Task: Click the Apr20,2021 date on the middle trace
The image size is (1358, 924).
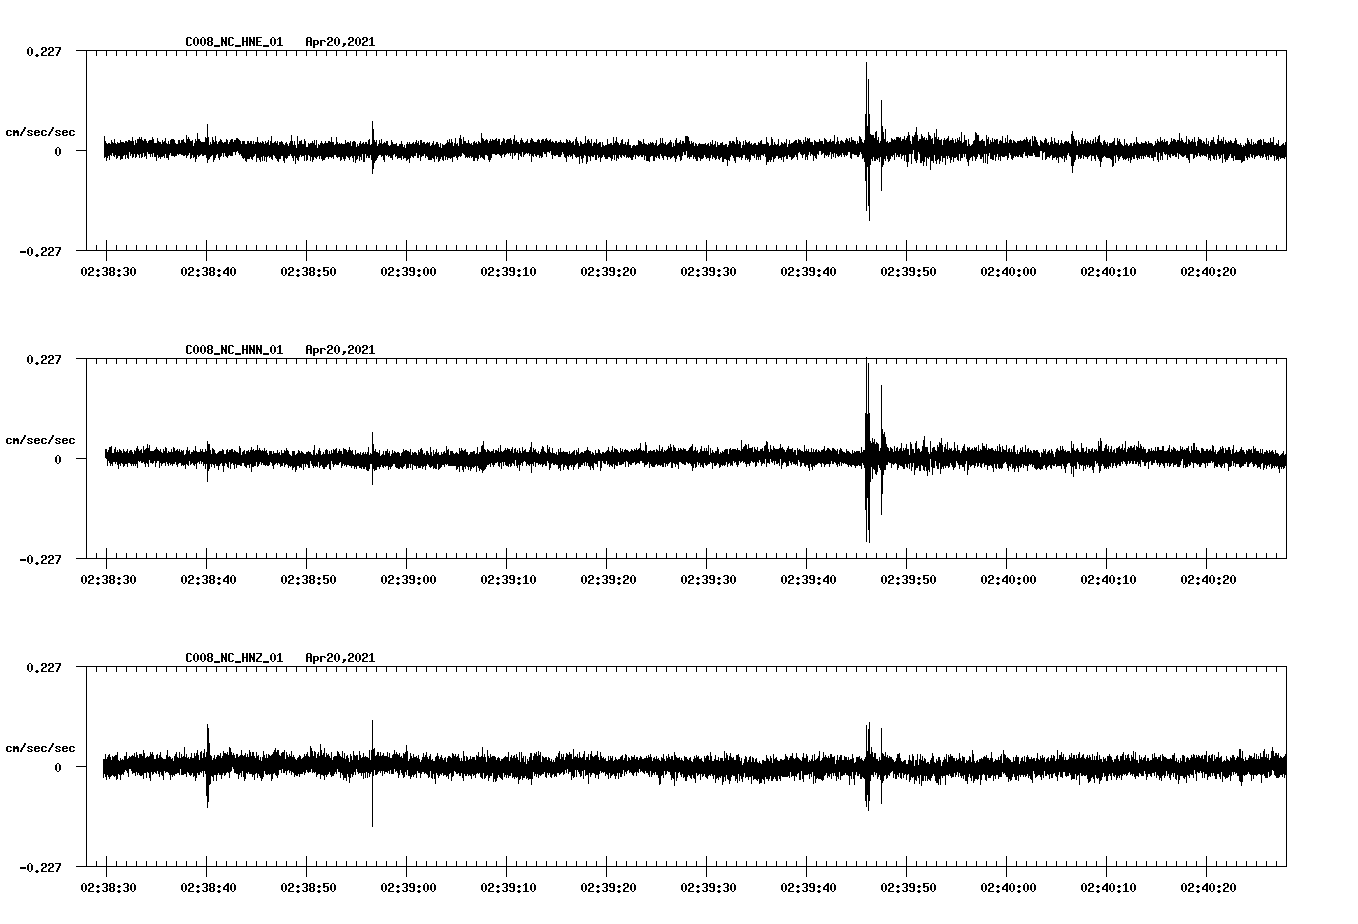Action: (x=340, y=350)
